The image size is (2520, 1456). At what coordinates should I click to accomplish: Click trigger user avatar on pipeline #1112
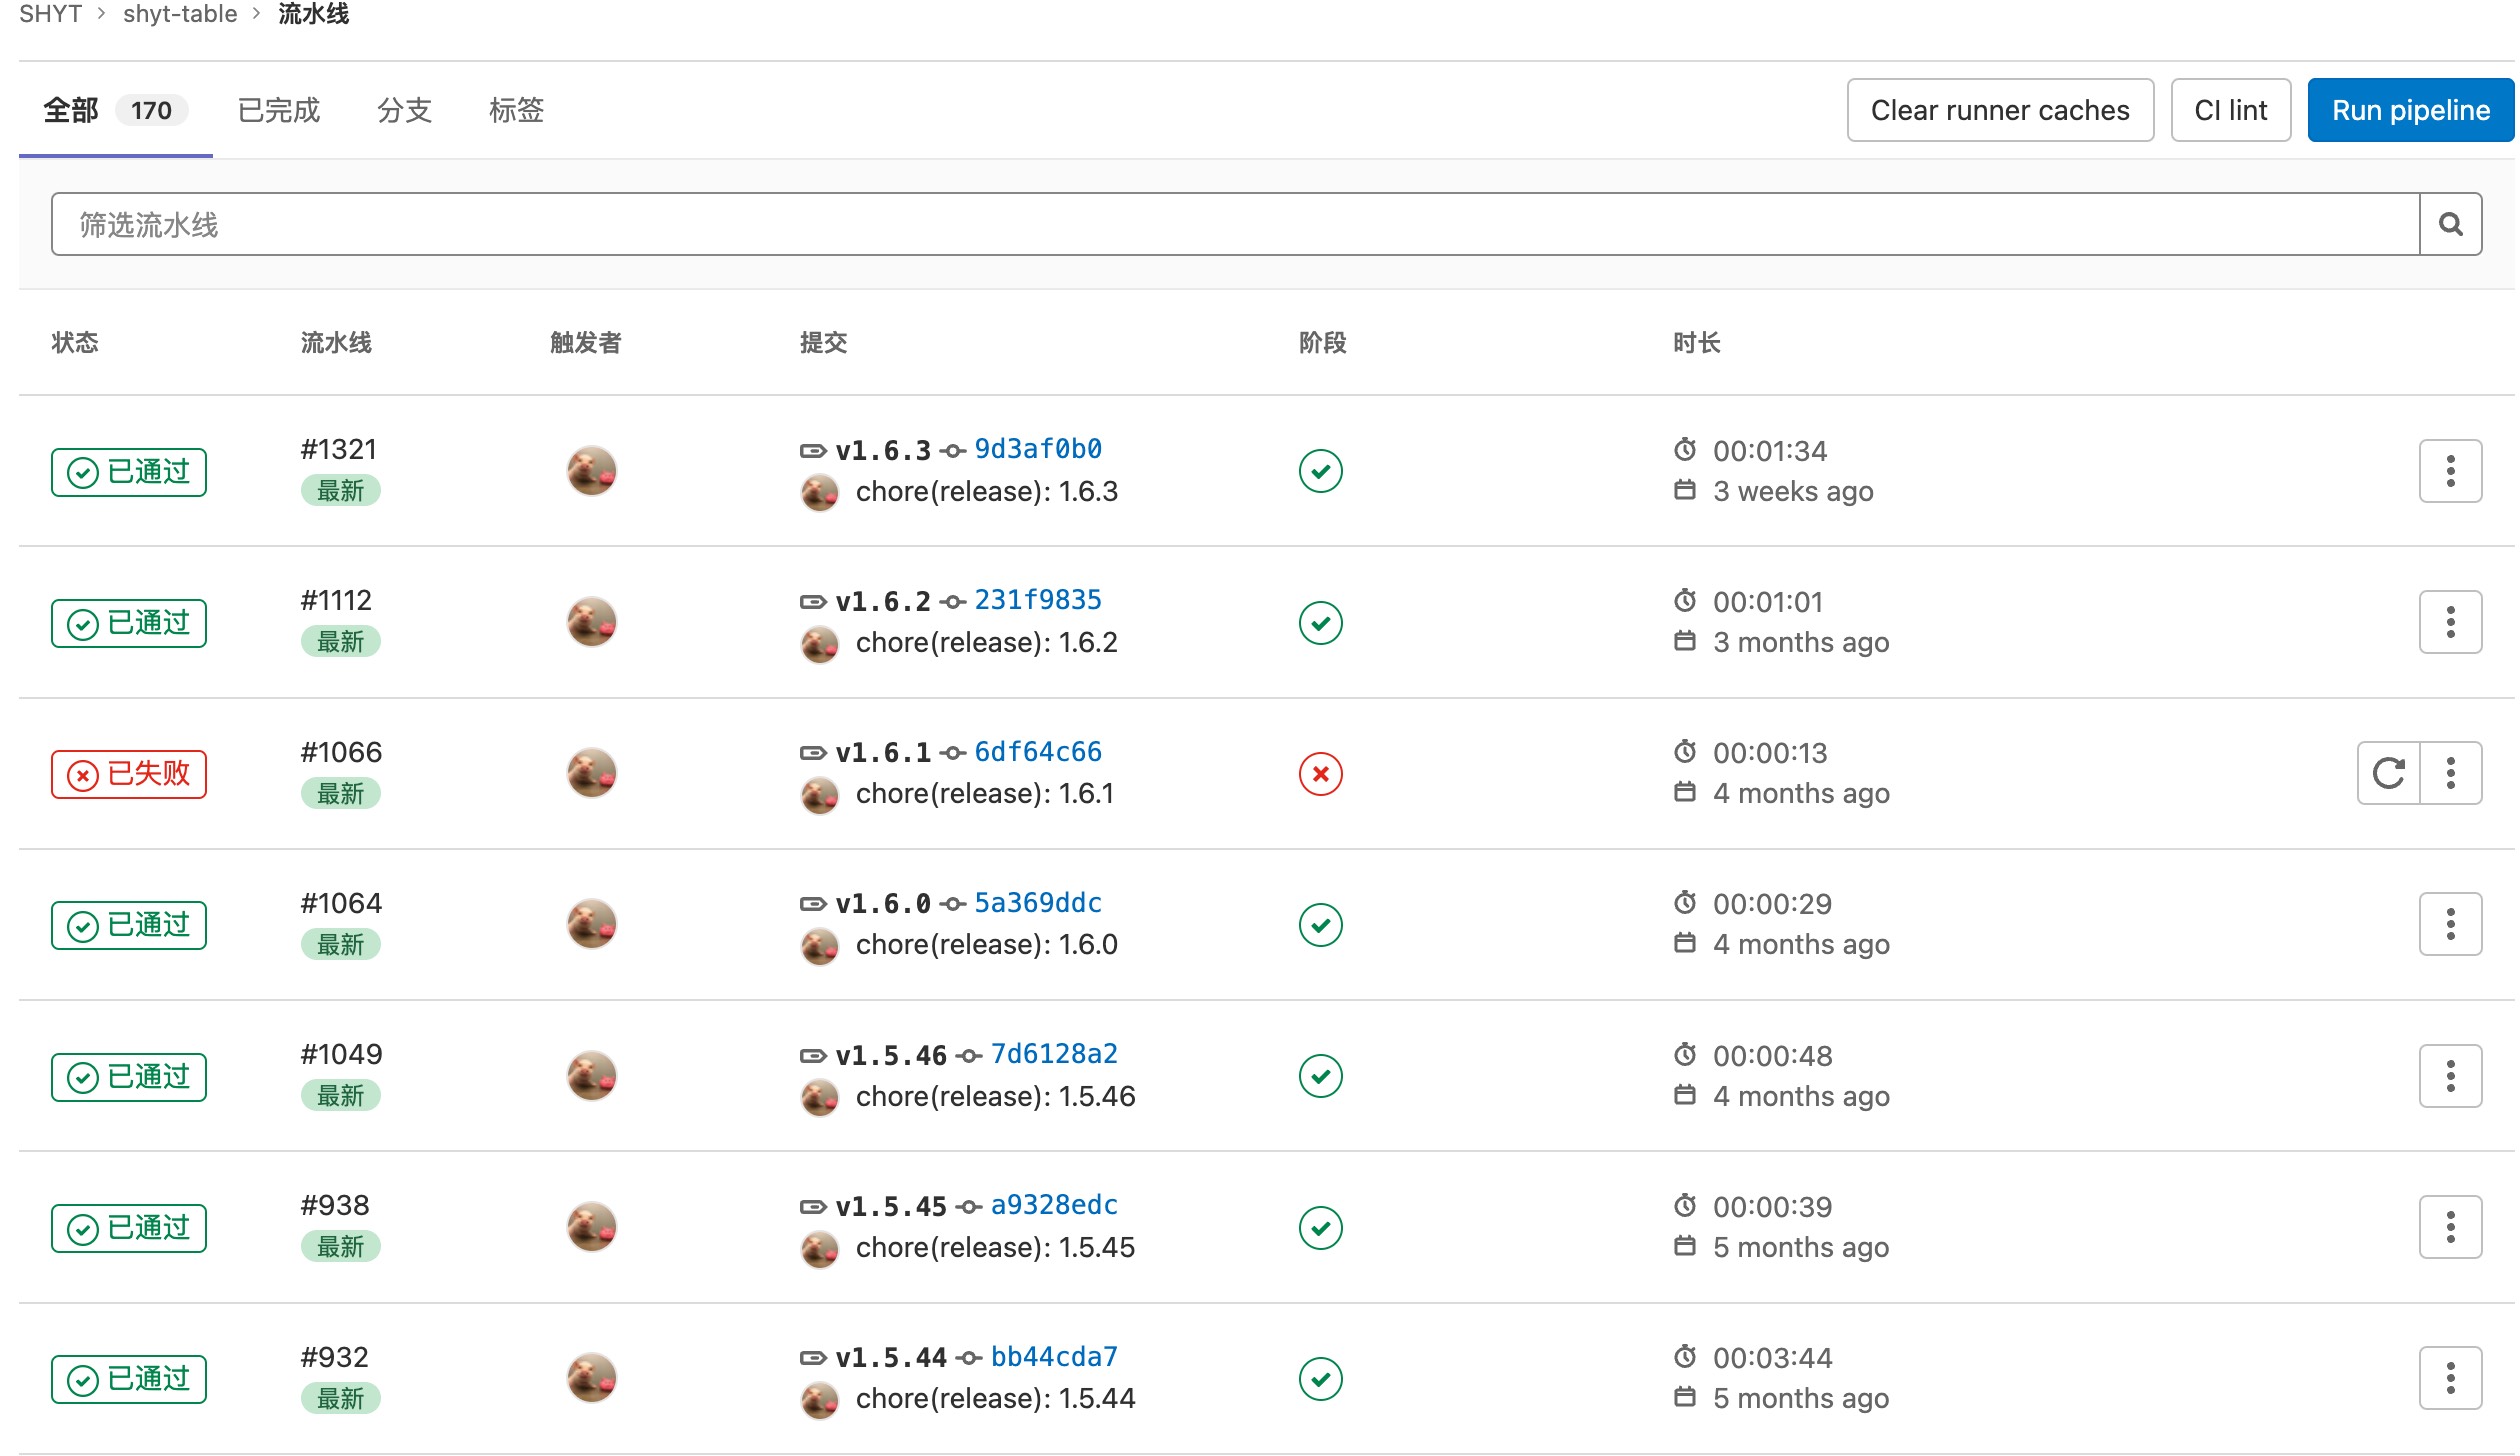[x=592, y=622]
